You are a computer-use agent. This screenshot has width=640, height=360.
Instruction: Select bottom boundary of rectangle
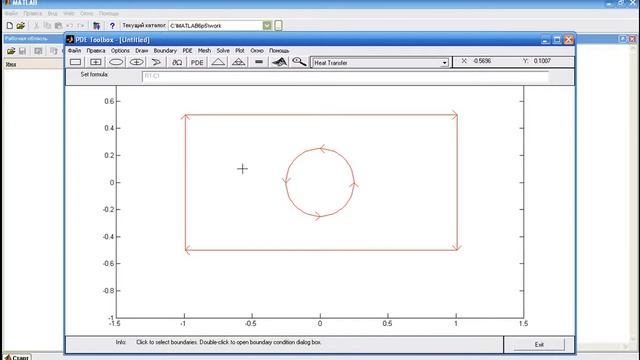point(321,250)
